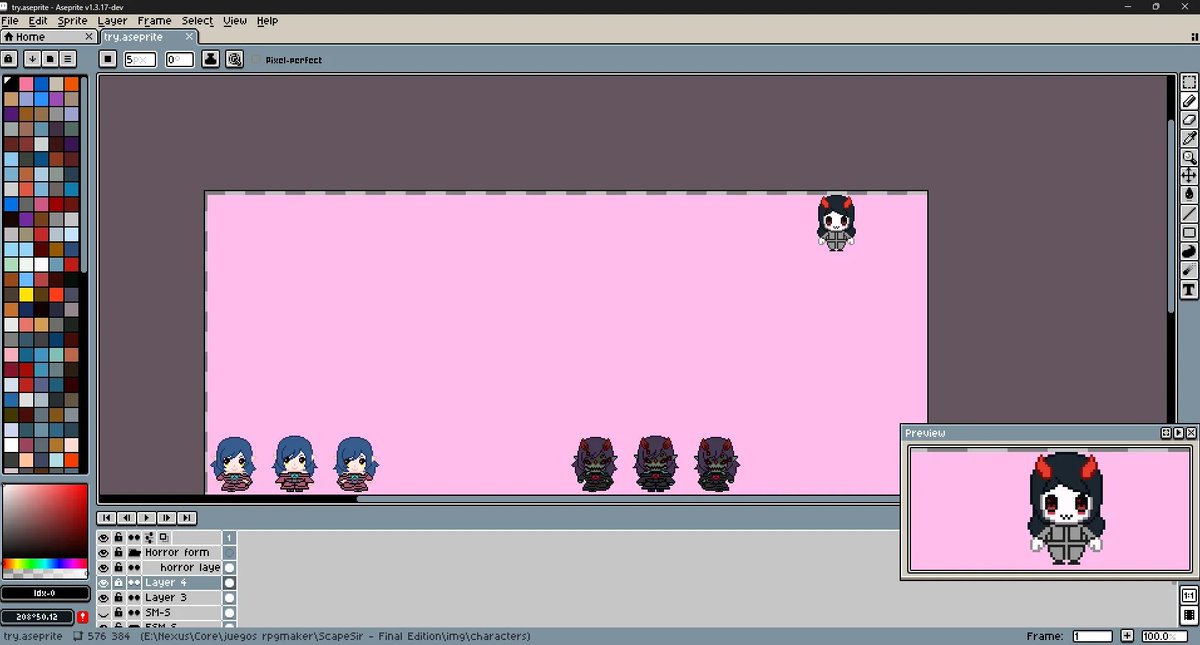Go to the previous frame

click(x=126, y=517)
